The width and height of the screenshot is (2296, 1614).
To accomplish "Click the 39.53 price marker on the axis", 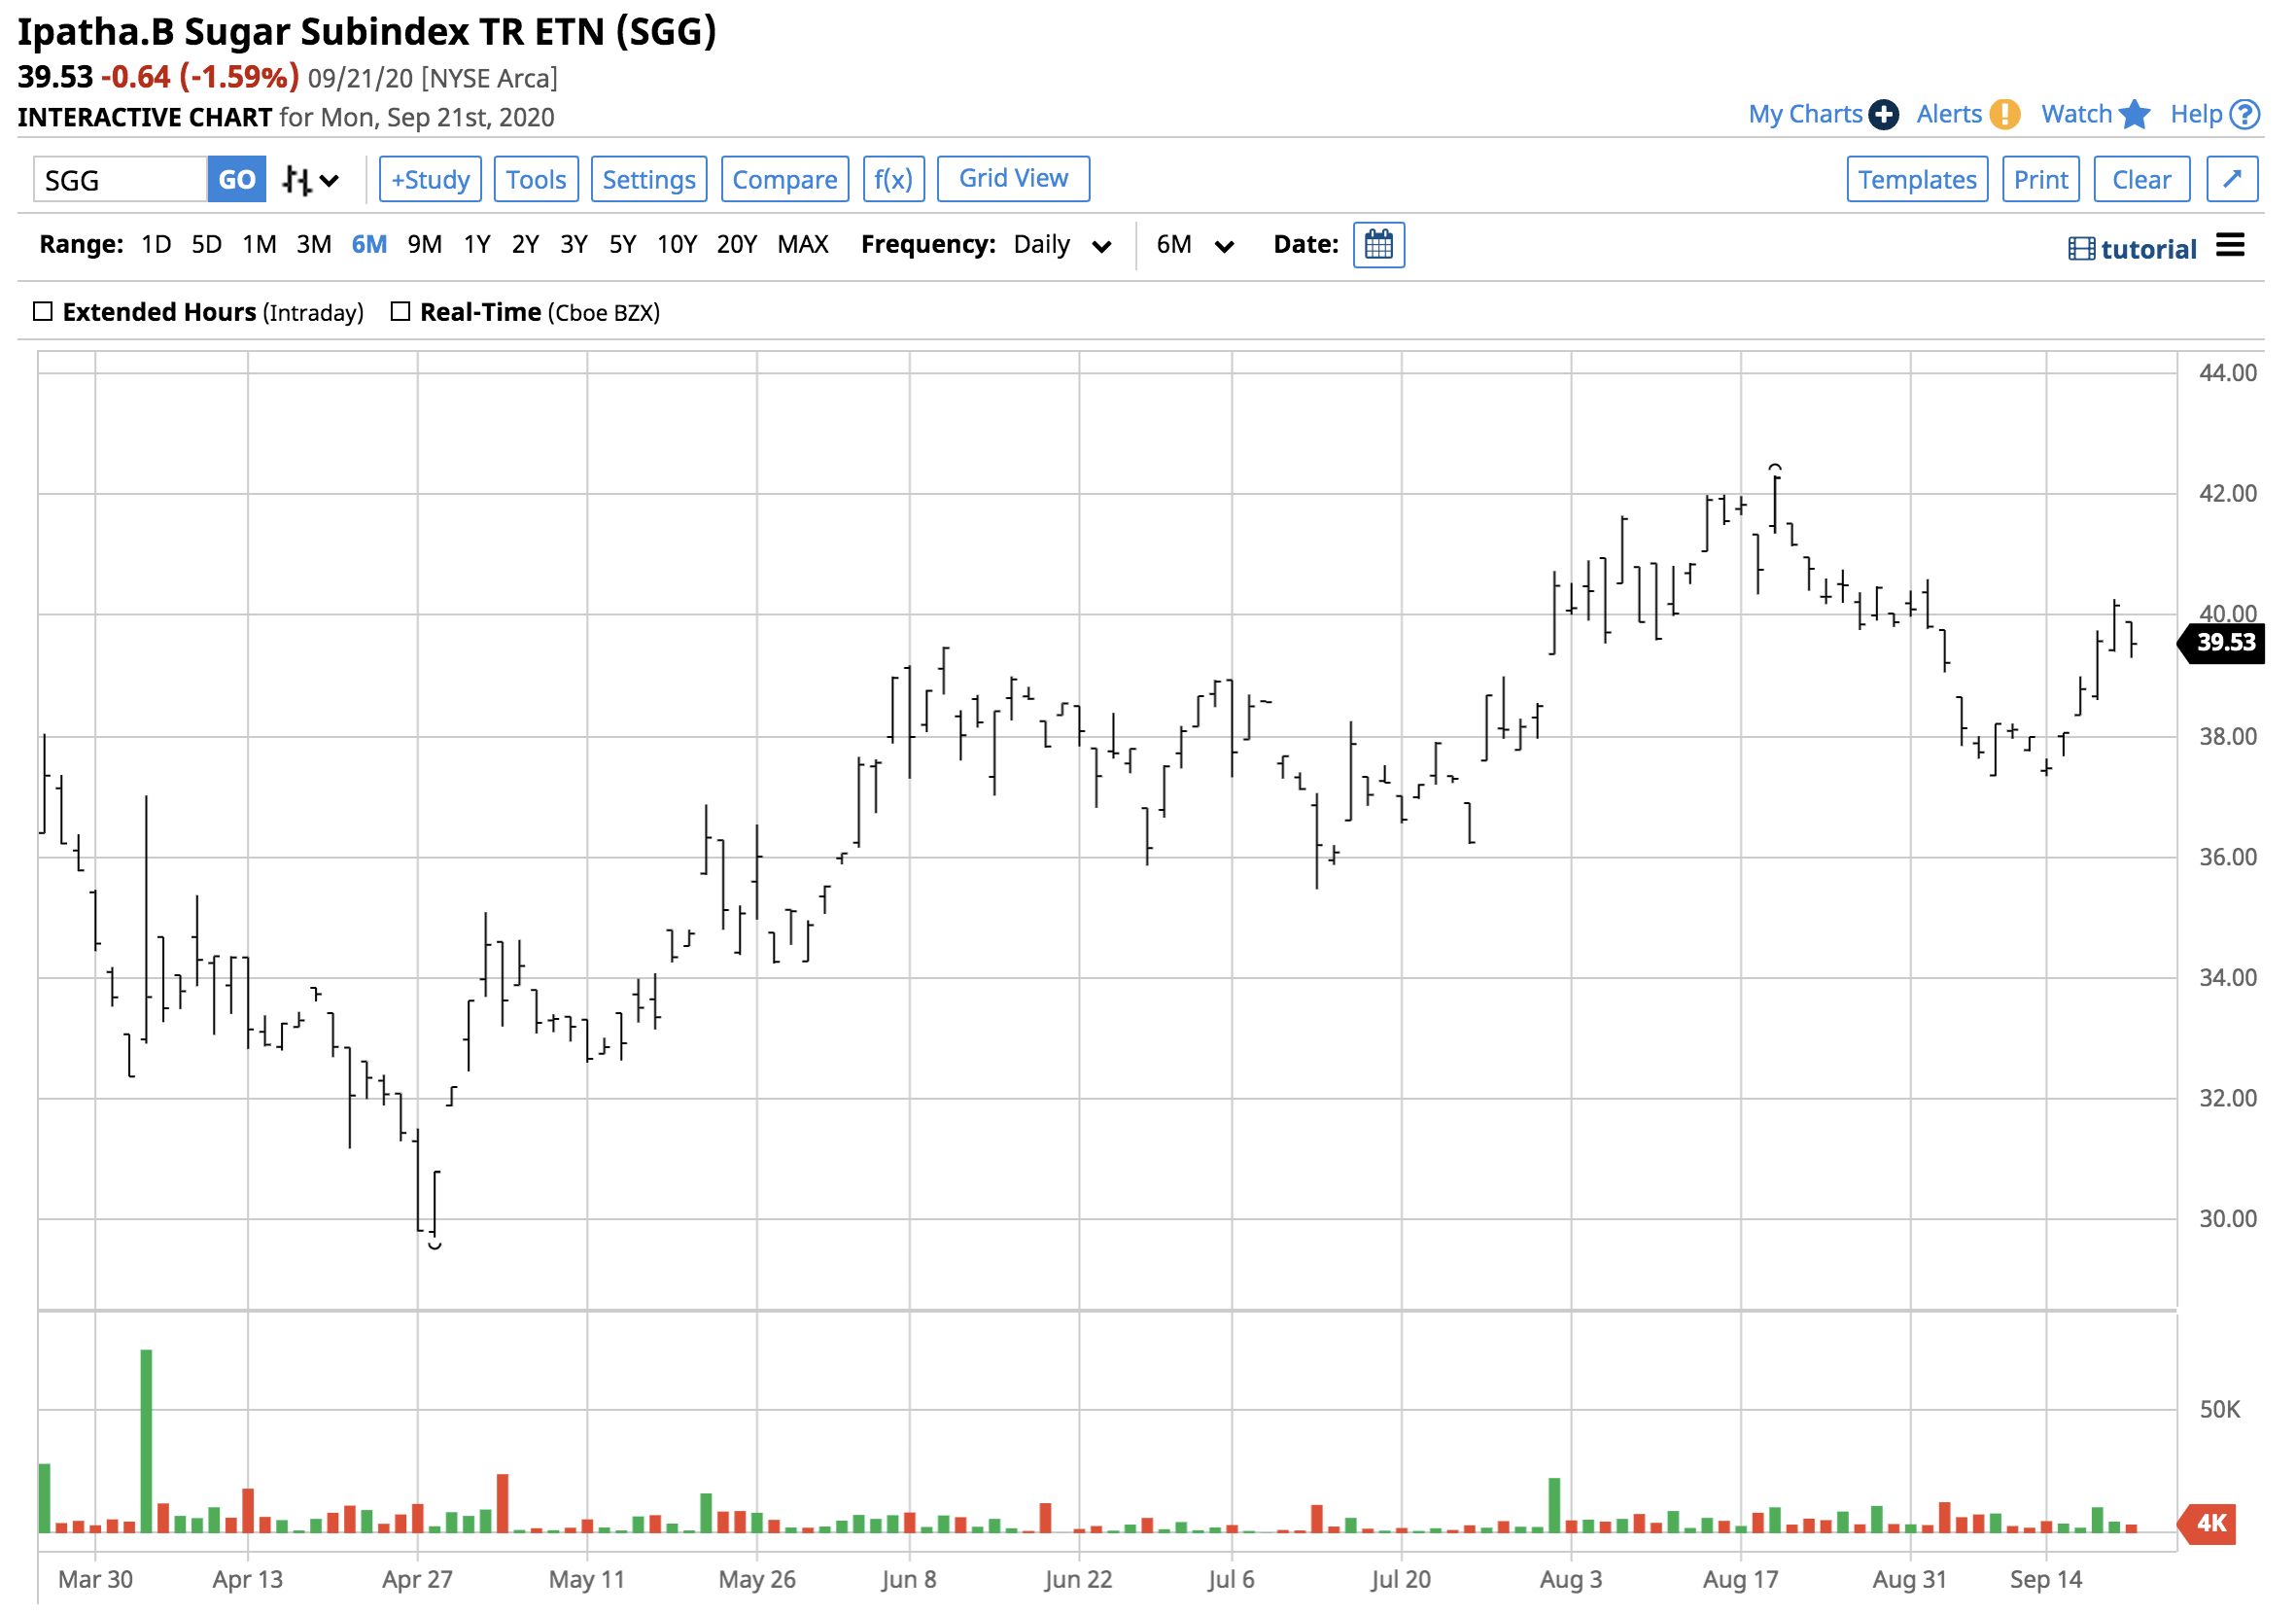I will point(2220,643).
